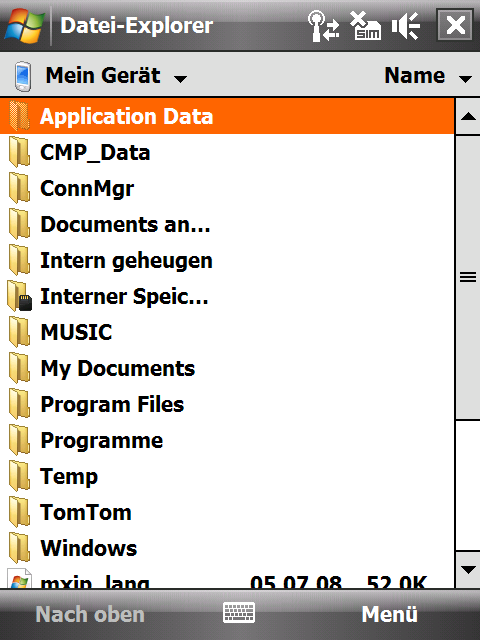The width and height of the screenshot is (480, 640).
Task: Open the Program Files folder
Action: [227, 404]
